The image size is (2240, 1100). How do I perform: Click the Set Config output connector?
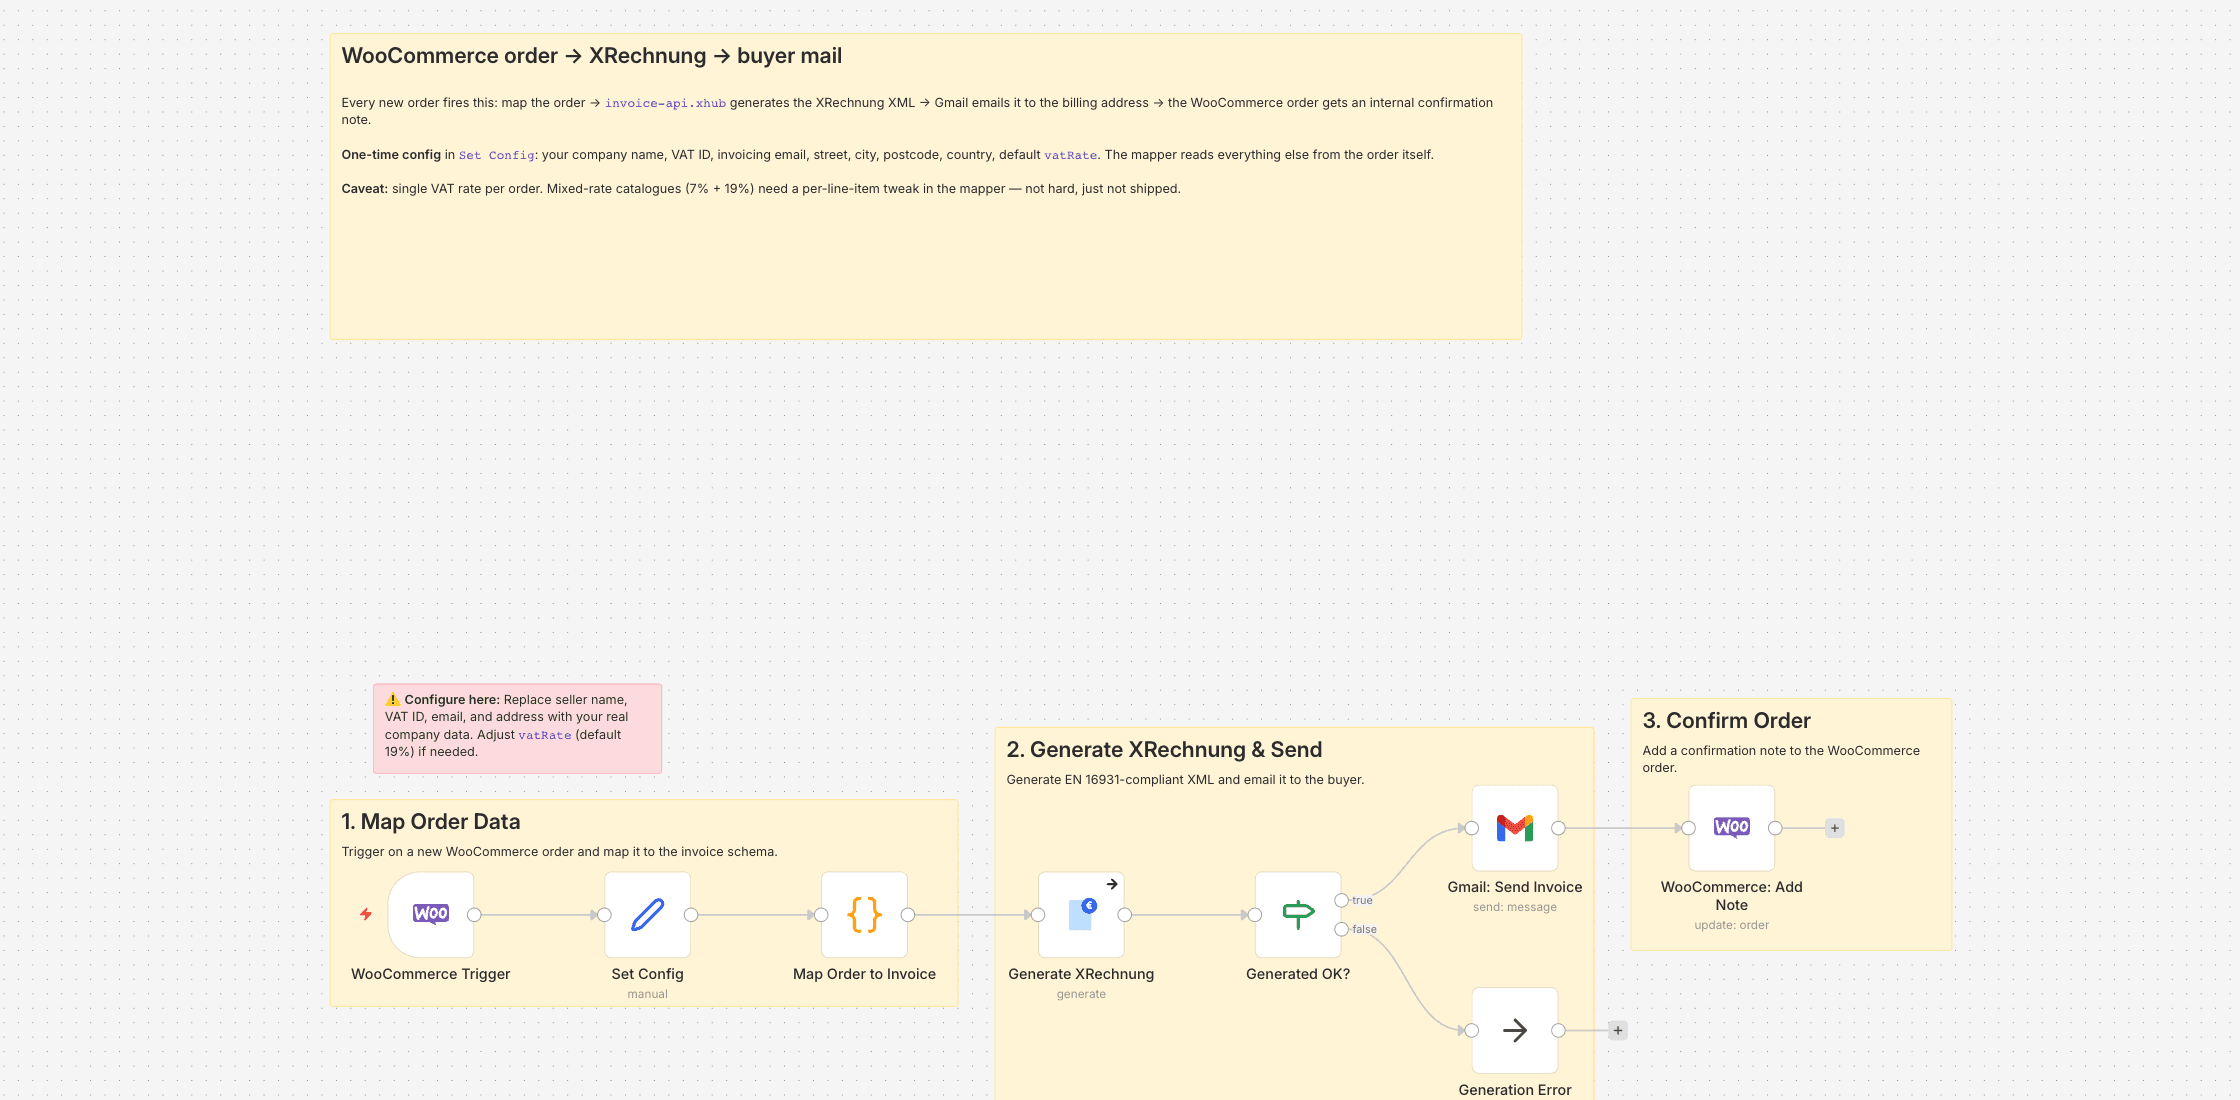click(x=691, y=915)
